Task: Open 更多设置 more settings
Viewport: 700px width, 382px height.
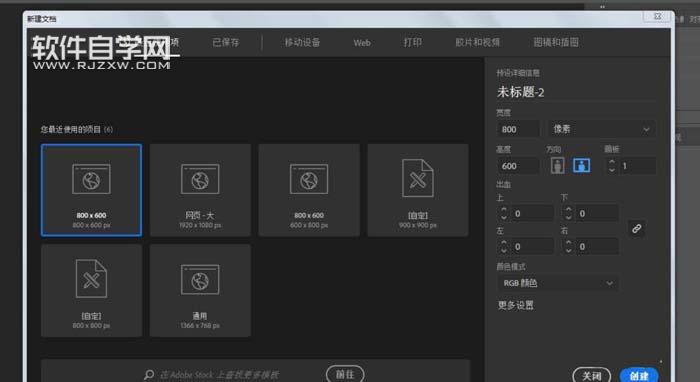Action: (x=516, y=305)
